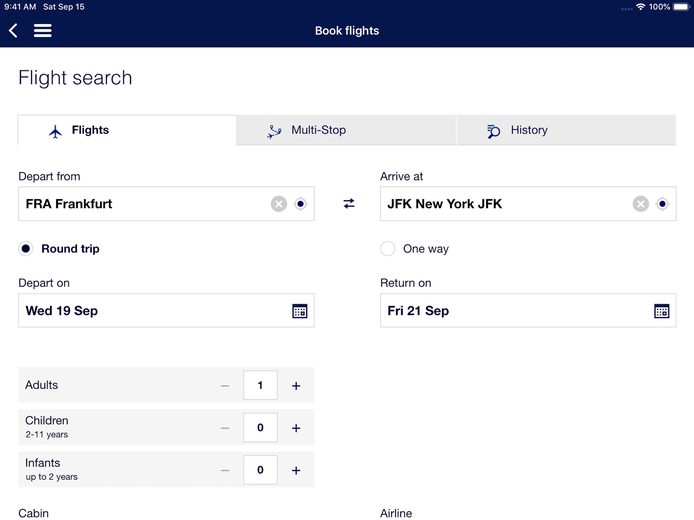Swap departure and arrival airports

(x=349, y=204)
